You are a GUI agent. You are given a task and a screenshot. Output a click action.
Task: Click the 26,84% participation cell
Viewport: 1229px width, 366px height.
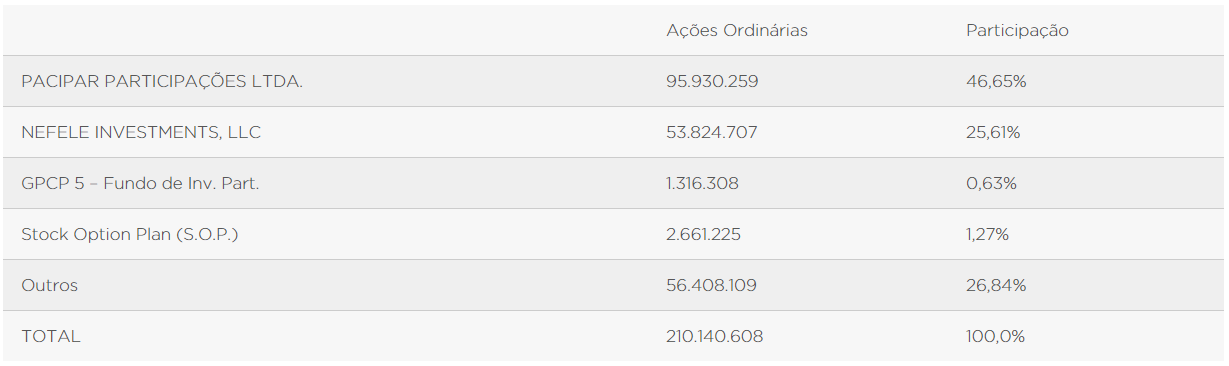tap(996, 285)
